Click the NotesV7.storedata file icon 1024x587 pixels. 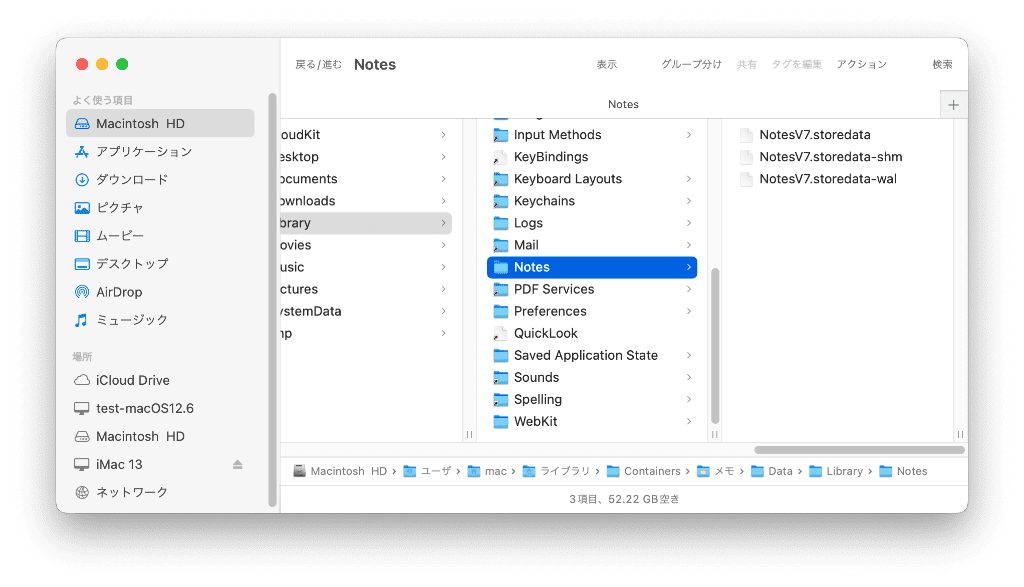(746, 135)
